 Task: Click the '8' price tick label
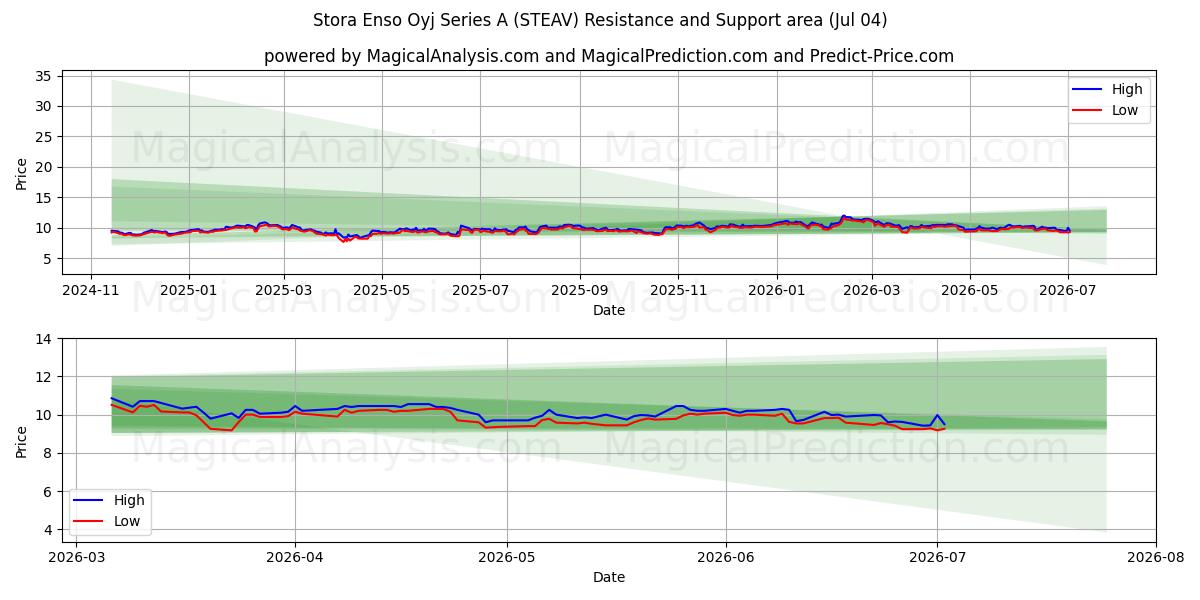(x=47, y=453)
